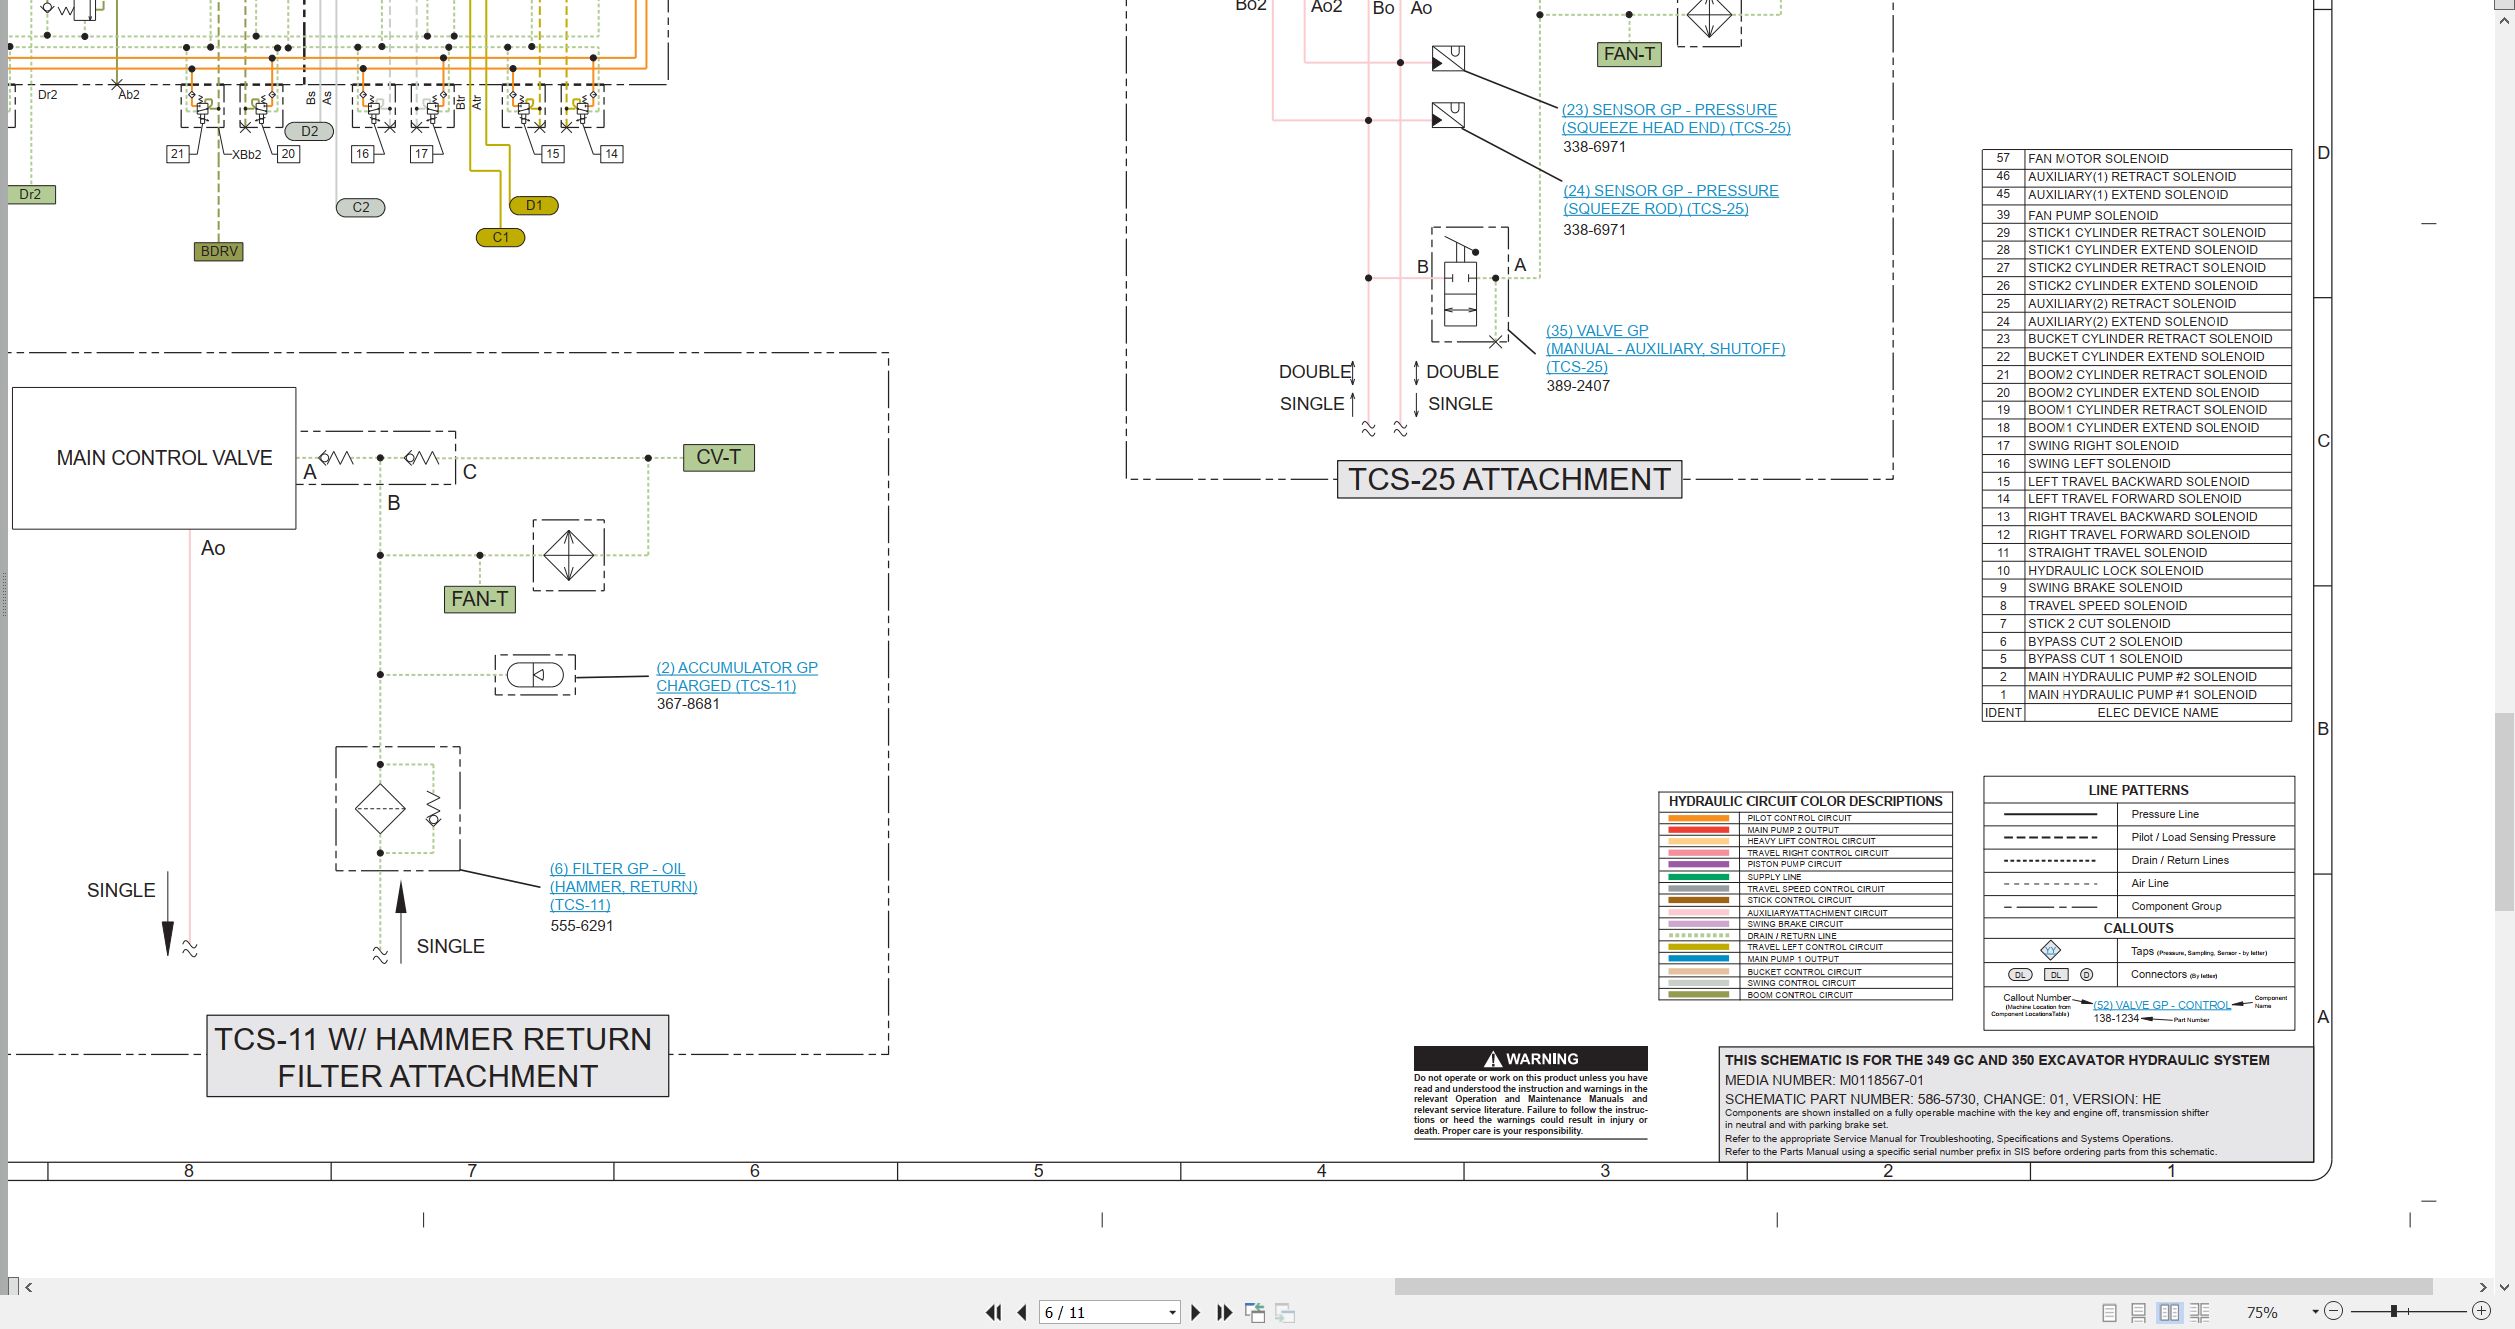Click vertical scrollbar down arrow

point(2504,1287)
